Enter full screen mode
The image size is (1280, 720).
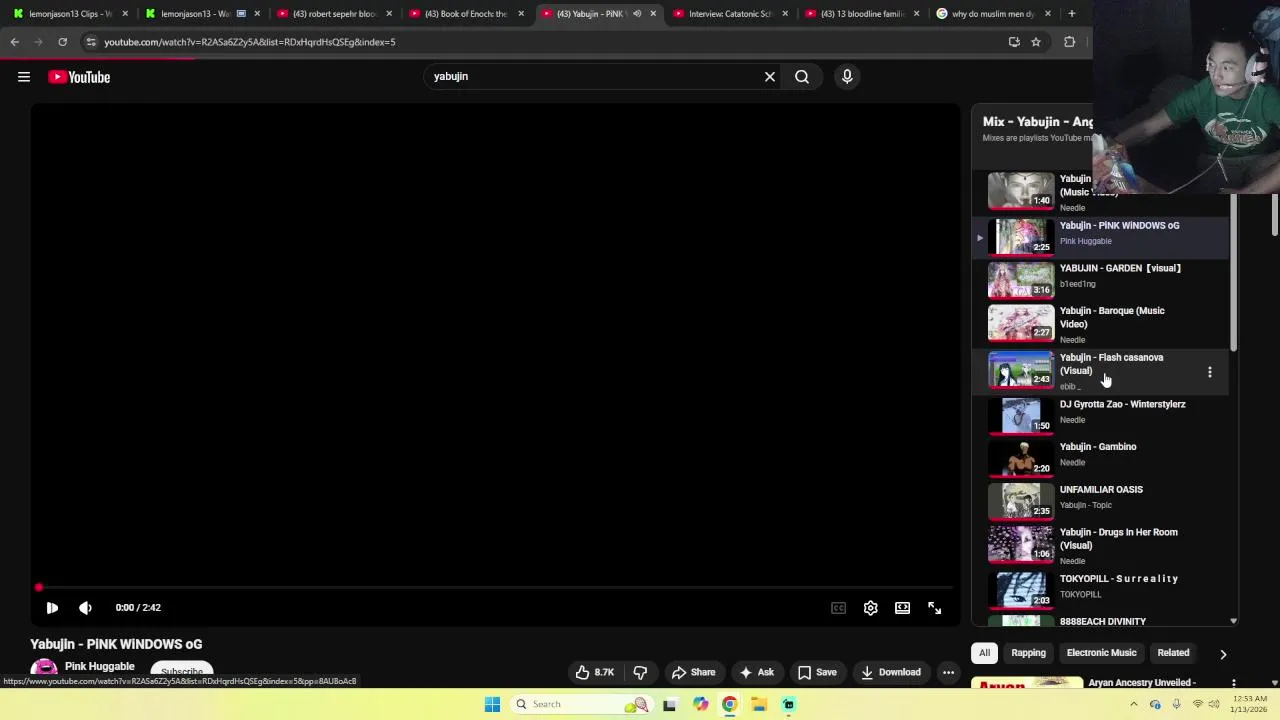point(934,607)
